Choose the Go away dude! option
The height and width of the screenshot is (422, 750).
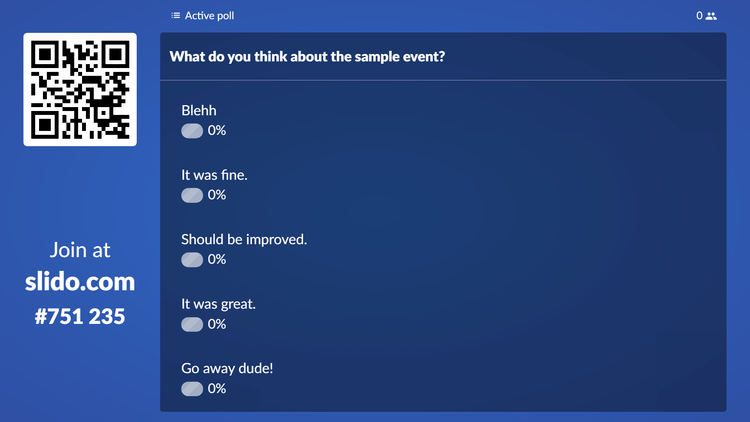point(227,368)
